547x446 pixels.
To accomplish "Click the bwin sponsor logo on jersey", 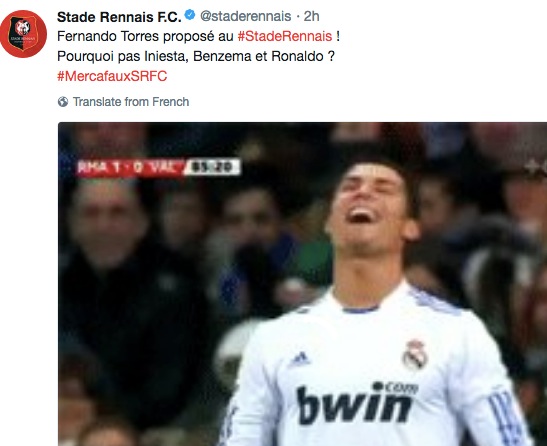I will click(357, 403).
